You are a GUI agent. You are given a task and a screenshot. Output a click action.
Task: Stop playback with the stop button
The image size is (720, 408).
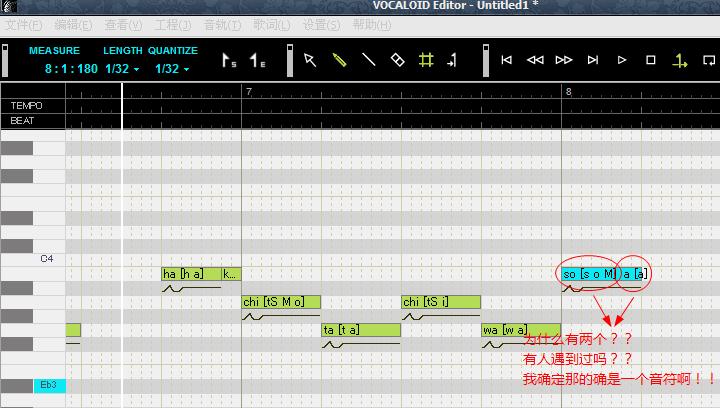coord(651,60)
